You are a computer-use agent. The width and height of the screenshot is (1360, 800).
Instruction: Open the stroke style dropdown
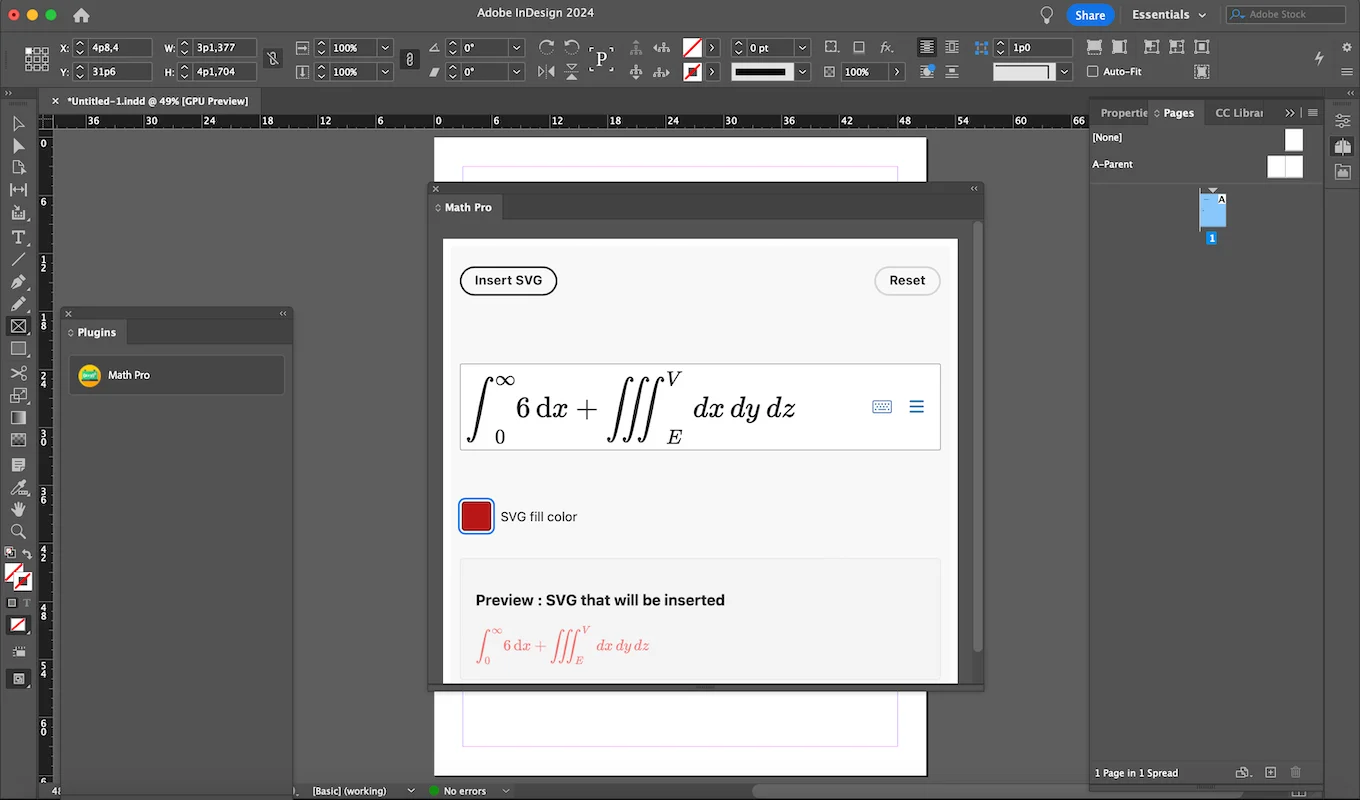(803, 72)
